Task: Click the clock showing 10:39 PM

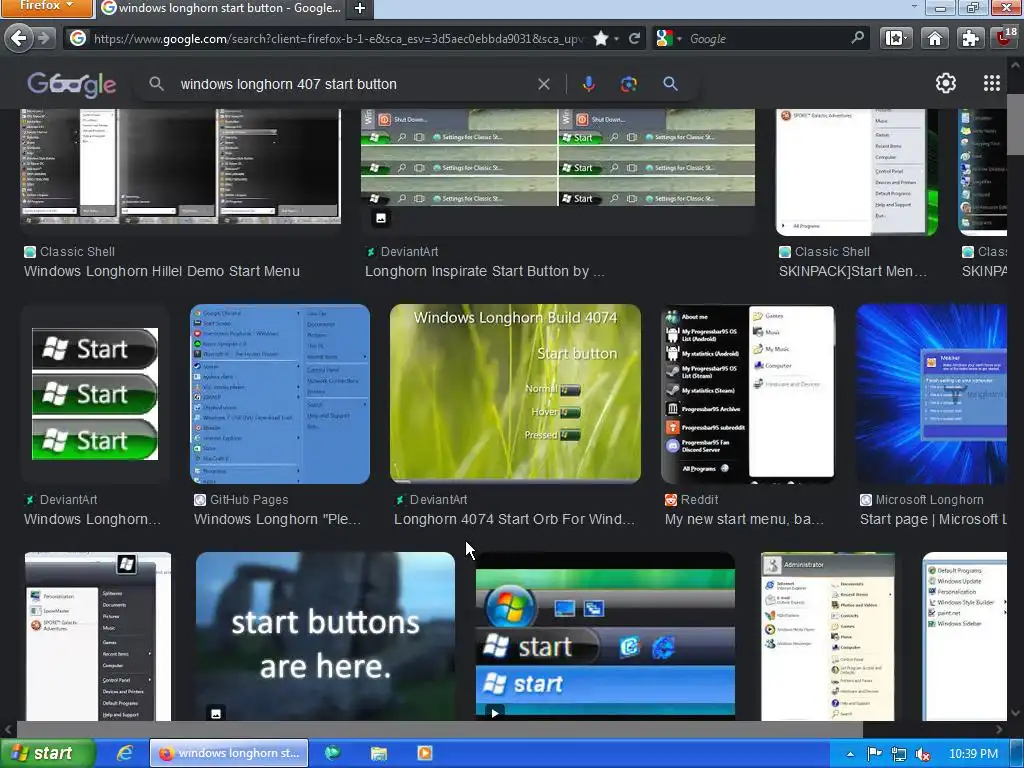Action: [x=973, y=754]
